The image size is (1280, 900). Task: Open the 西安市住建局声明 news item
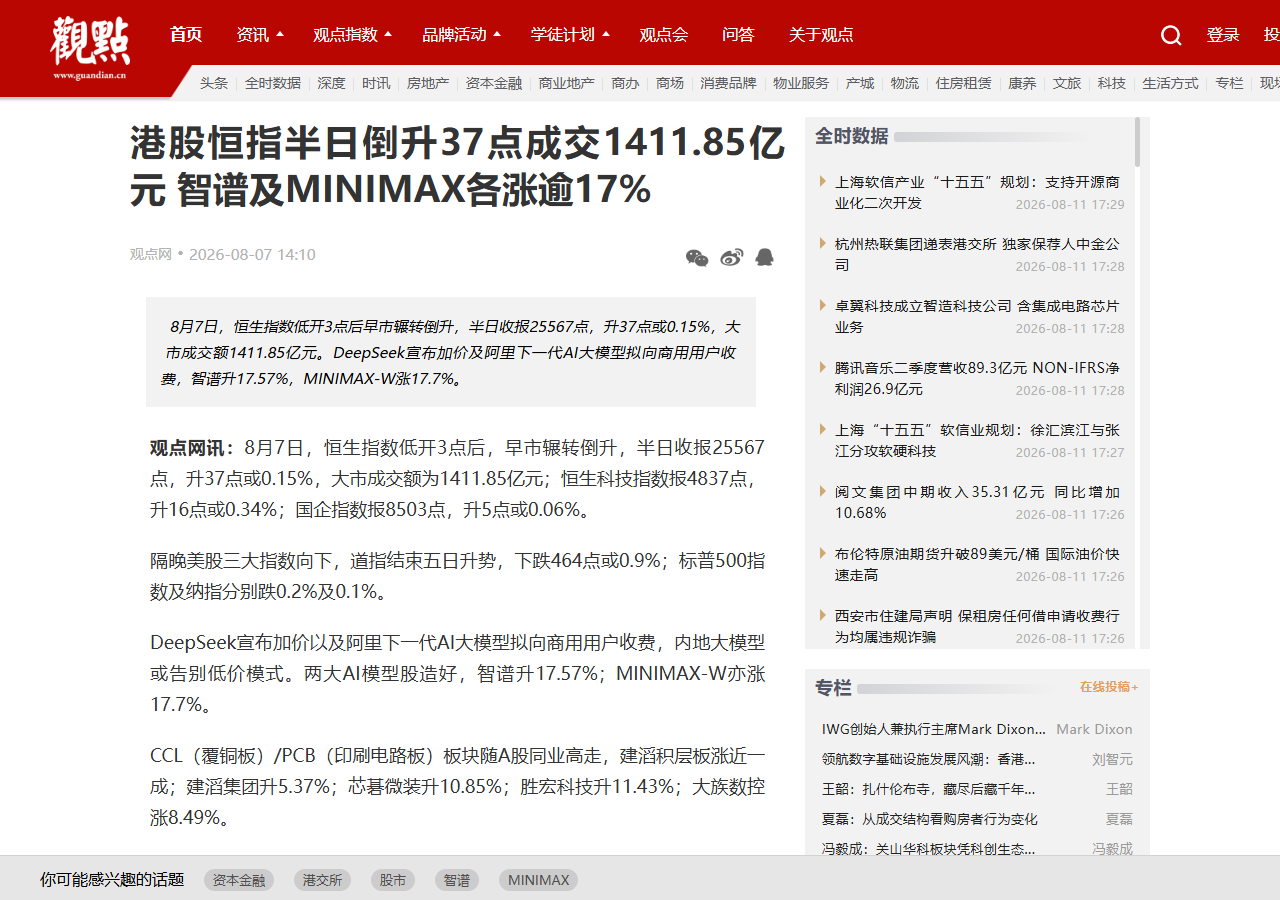977,626
